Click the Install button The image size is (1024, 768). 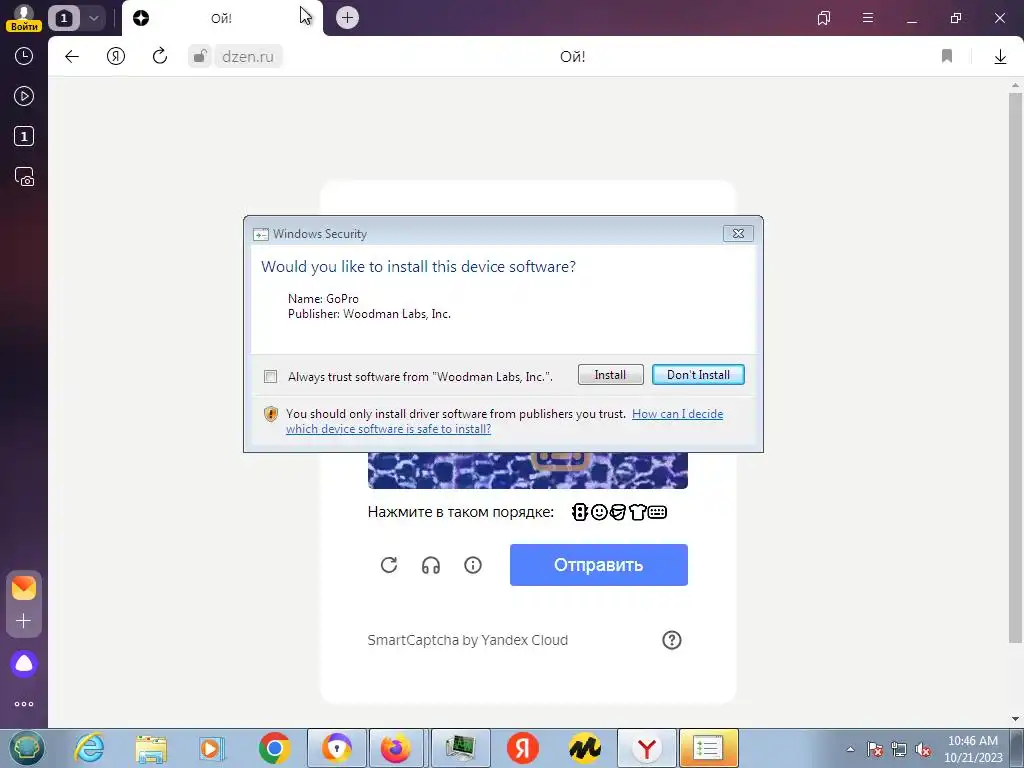point(611,375)
